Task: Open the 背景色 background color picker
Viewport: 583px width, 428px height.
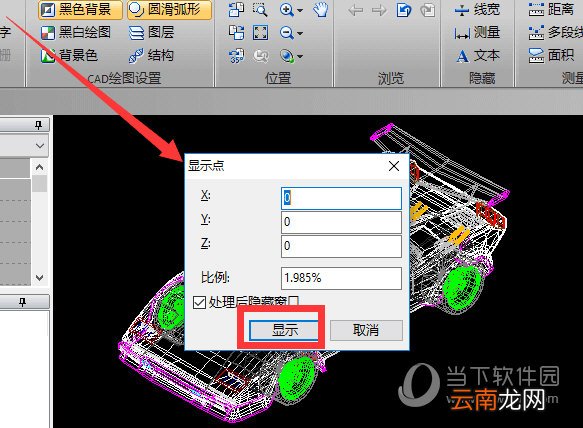Action: tap(69, 56)
